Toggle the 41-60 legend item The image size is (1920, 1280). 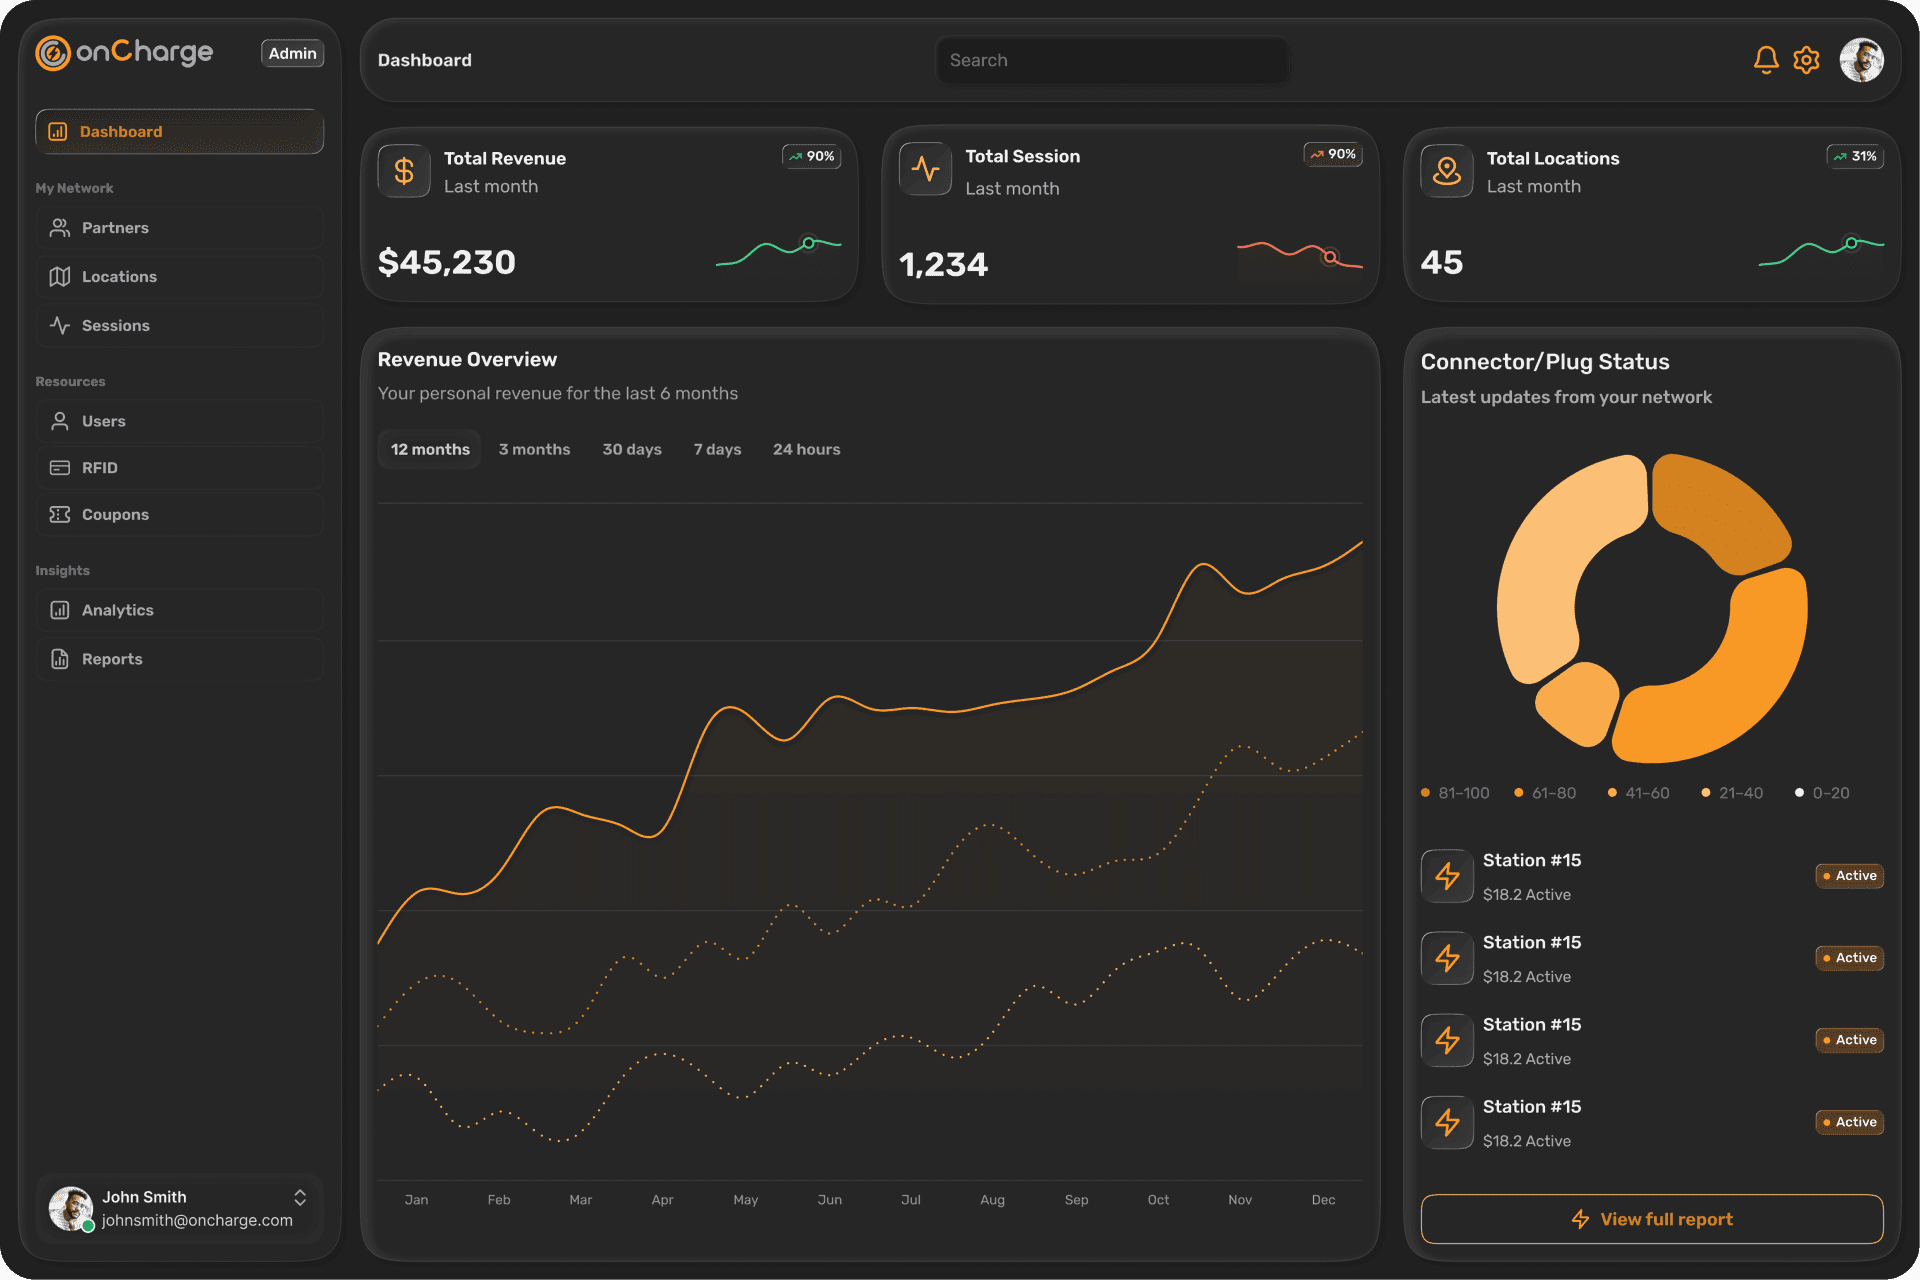(1638, 792)
